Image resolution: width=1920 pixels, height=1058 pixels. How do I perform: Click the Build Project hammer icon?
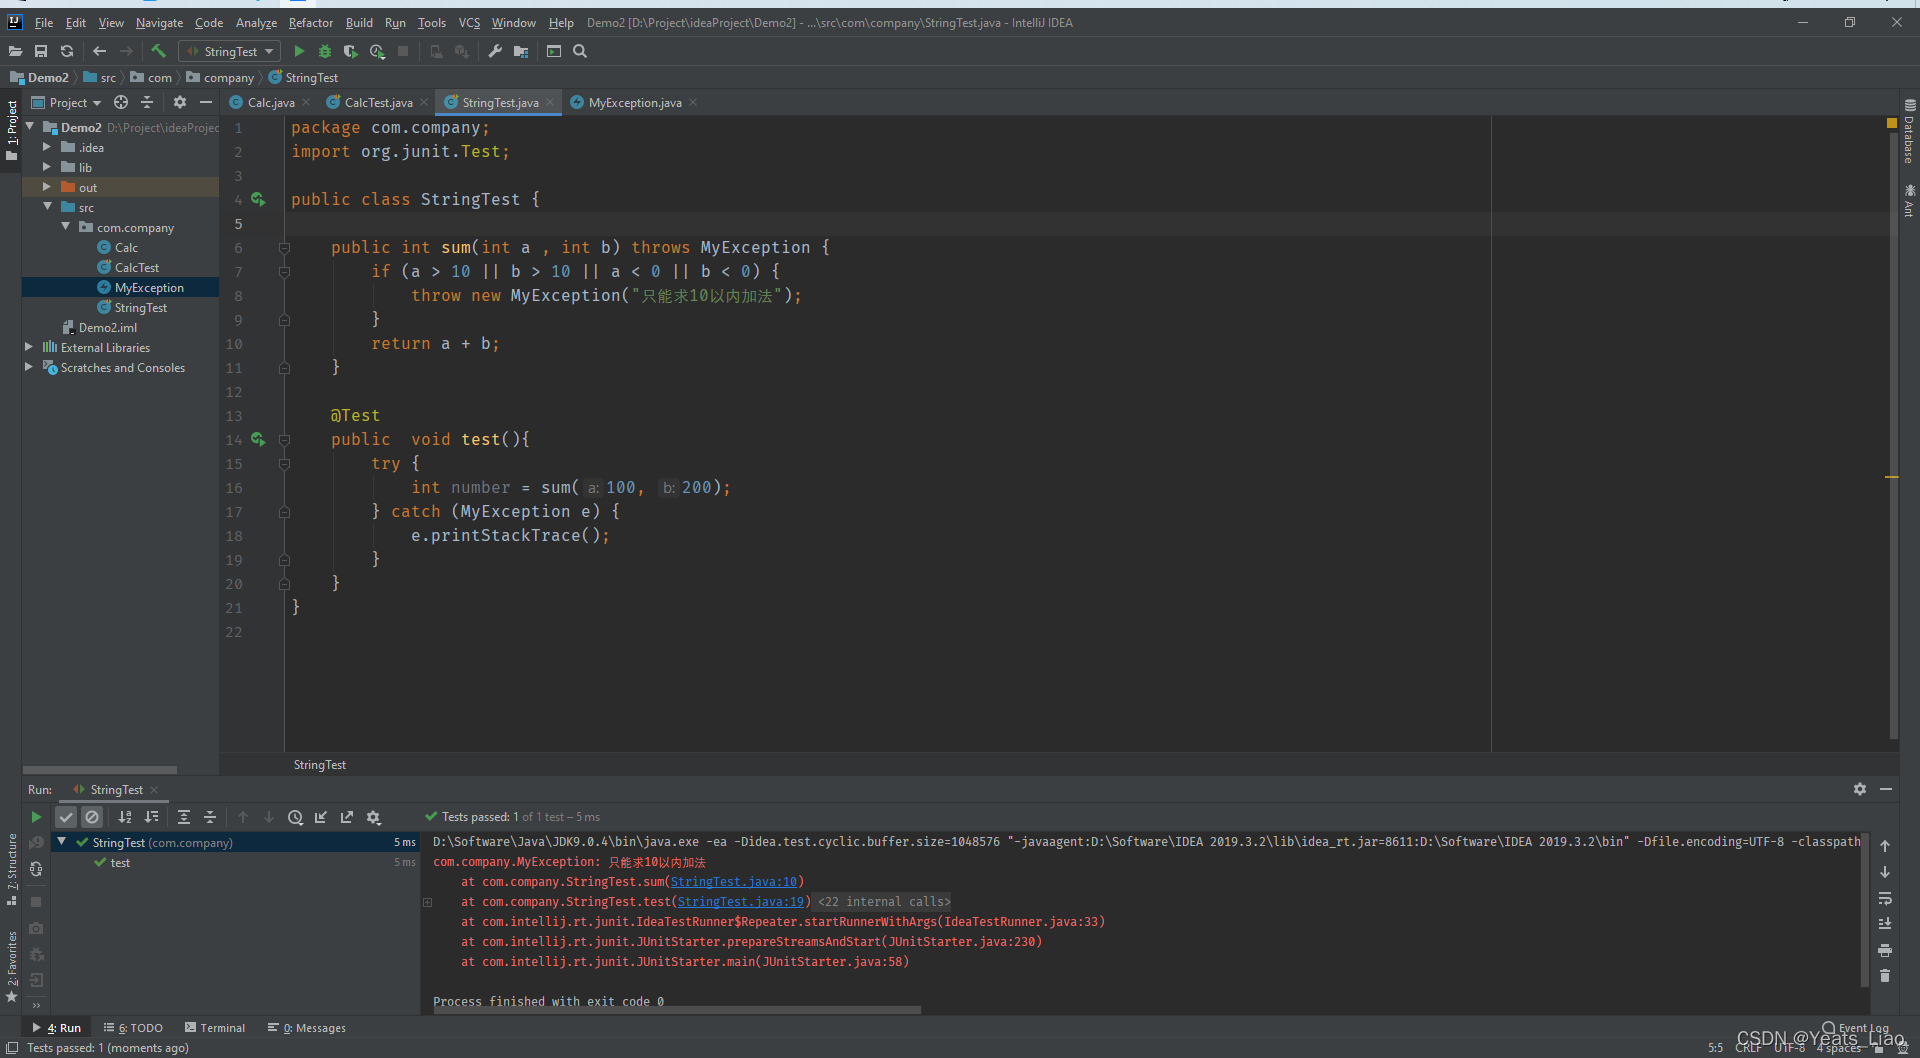(158, 51)
